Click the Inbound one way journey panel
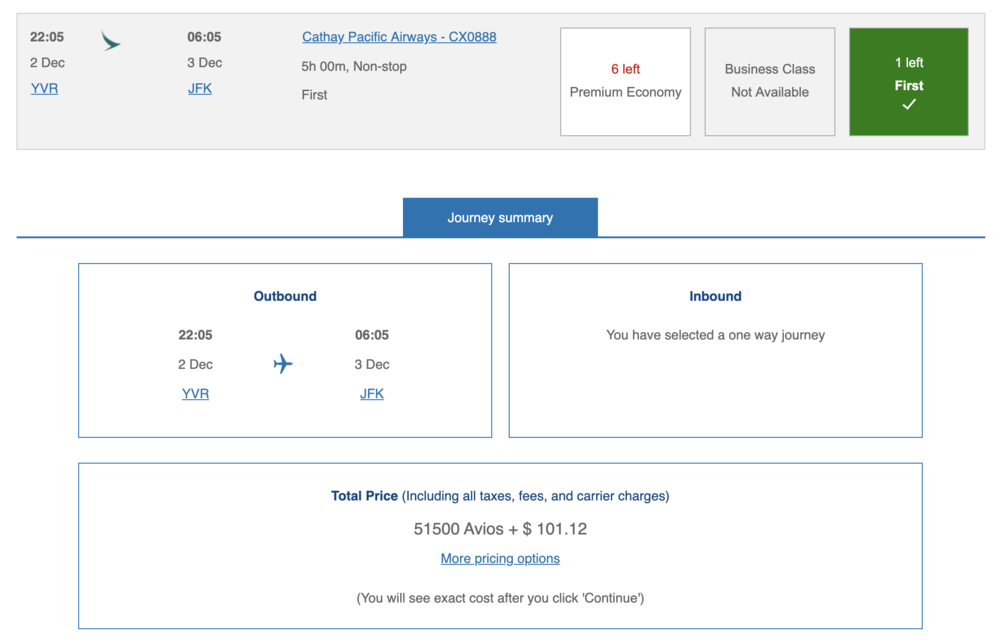This screenshot has height=643, width=1000. click(x=715, y=350)
